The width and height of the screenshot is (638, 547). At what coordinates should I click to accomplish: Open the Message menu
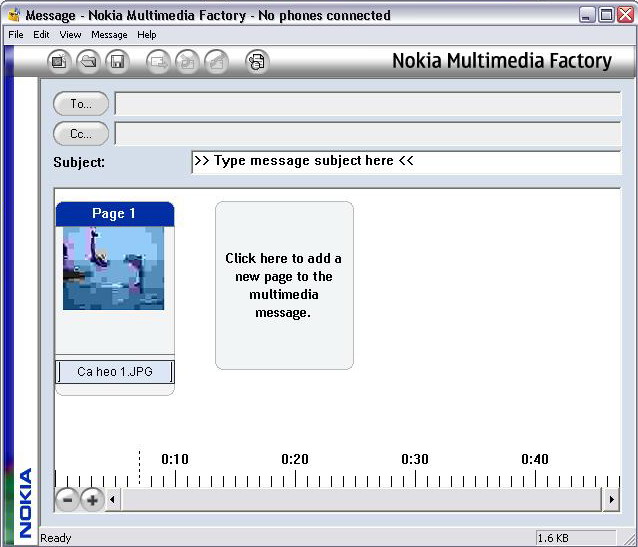109,34
